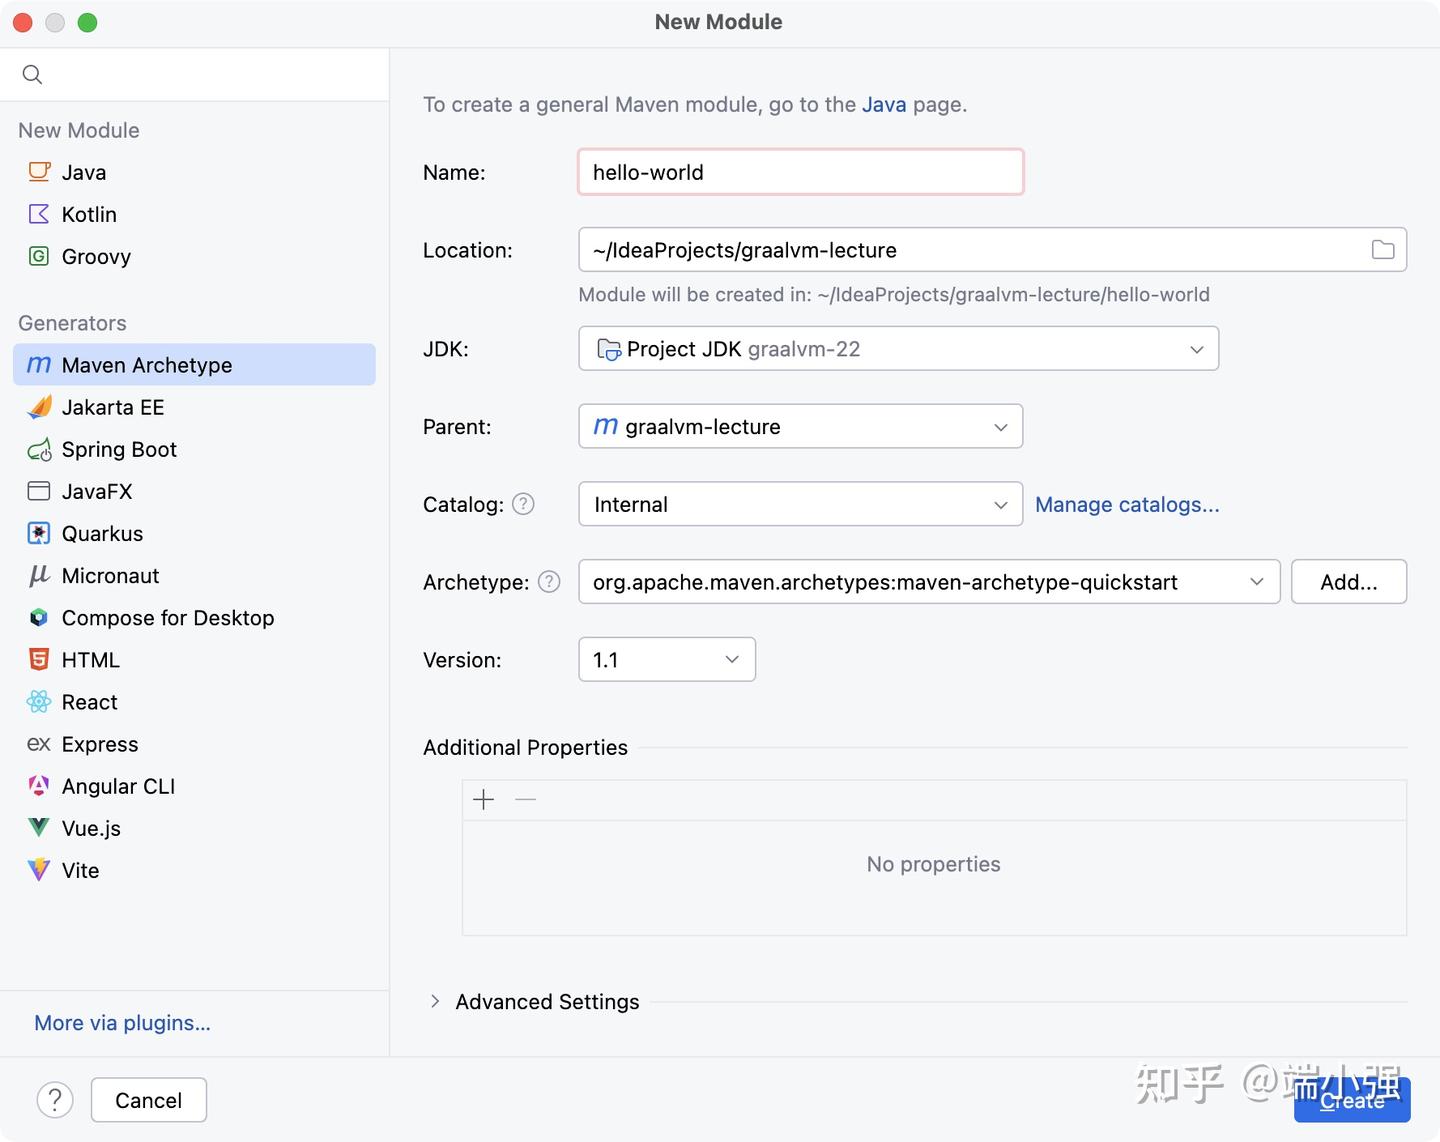Add a new additional property

click(x=483, y=799)
